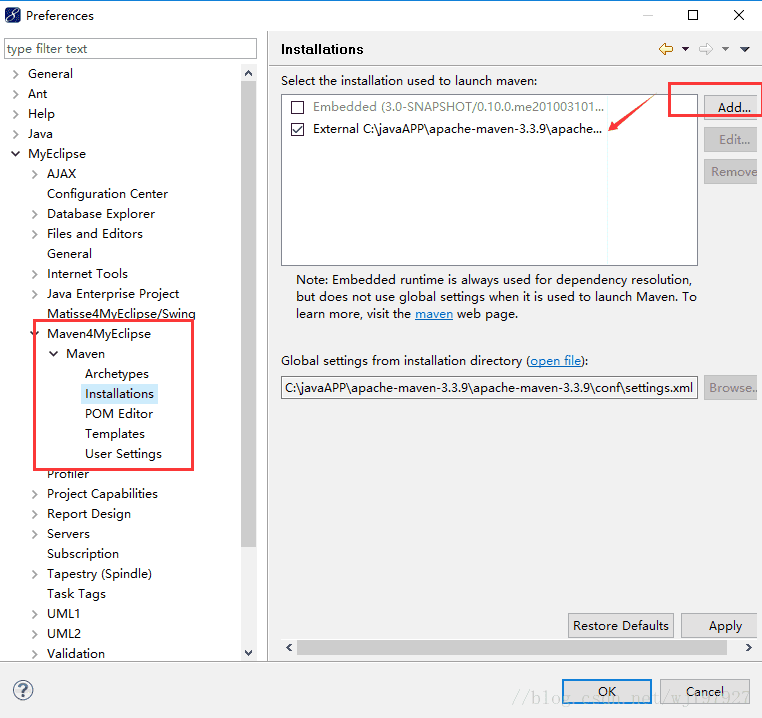Image resolution: width=762 pixels, height=718 pixels.
Task: Select General under MyEclipse
Action: click(x=69, y=254)
